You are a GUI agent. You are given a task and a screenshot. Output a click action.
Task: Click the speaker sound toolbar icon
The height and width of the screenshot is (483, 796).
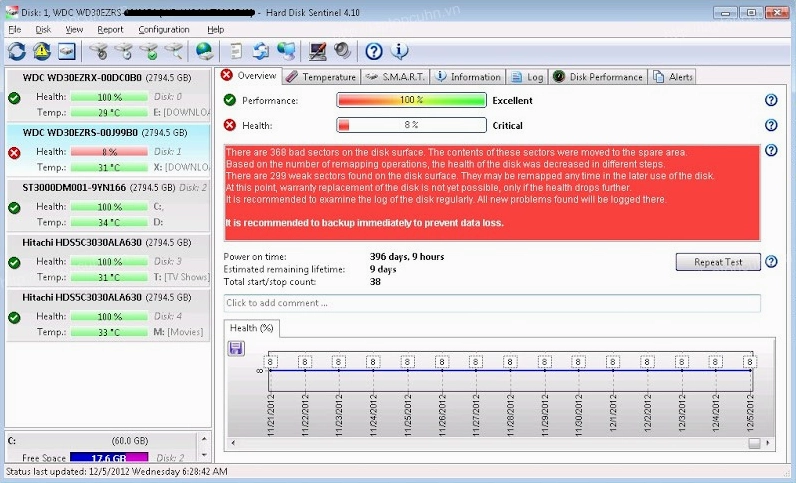(343, 51)
